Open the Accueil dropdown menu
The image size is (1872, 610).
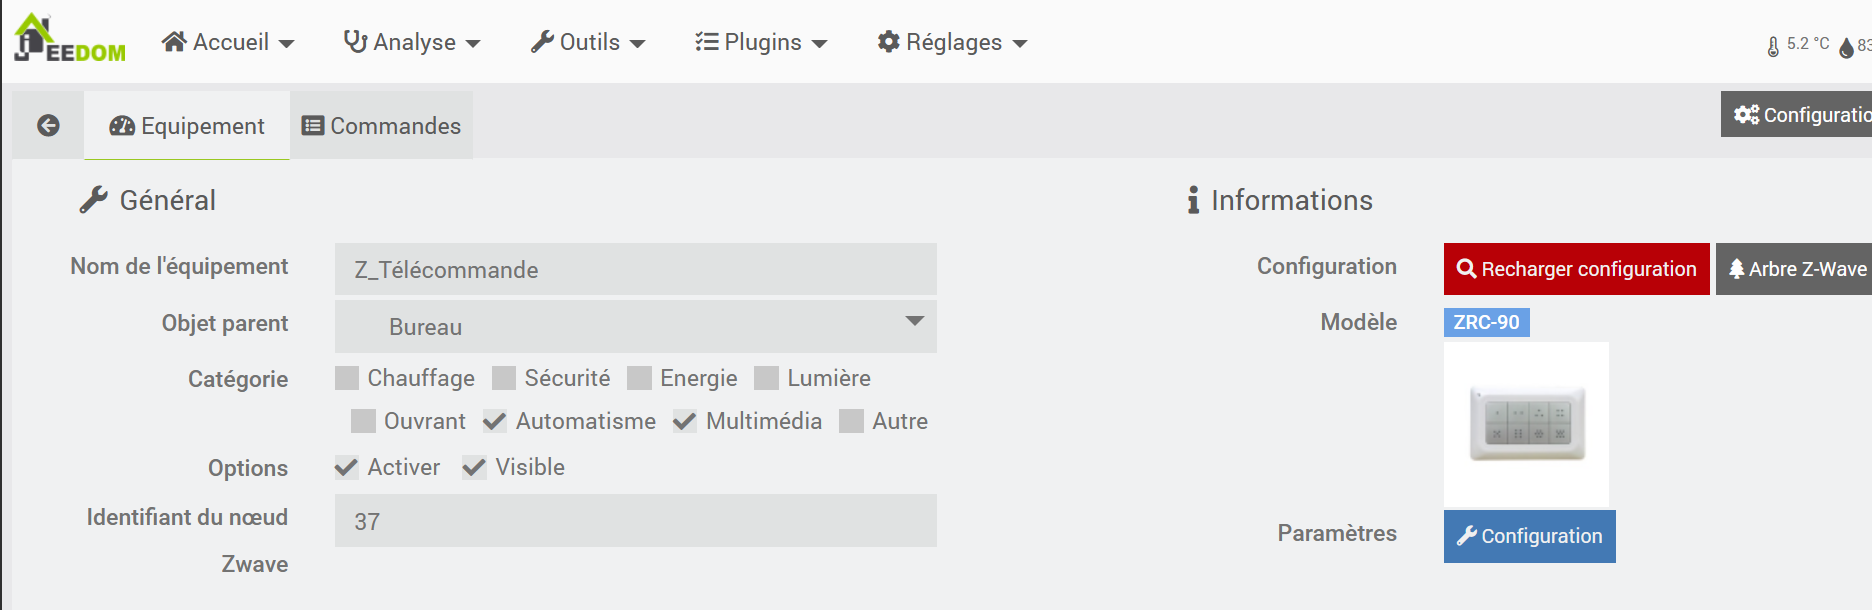point(228,42)
